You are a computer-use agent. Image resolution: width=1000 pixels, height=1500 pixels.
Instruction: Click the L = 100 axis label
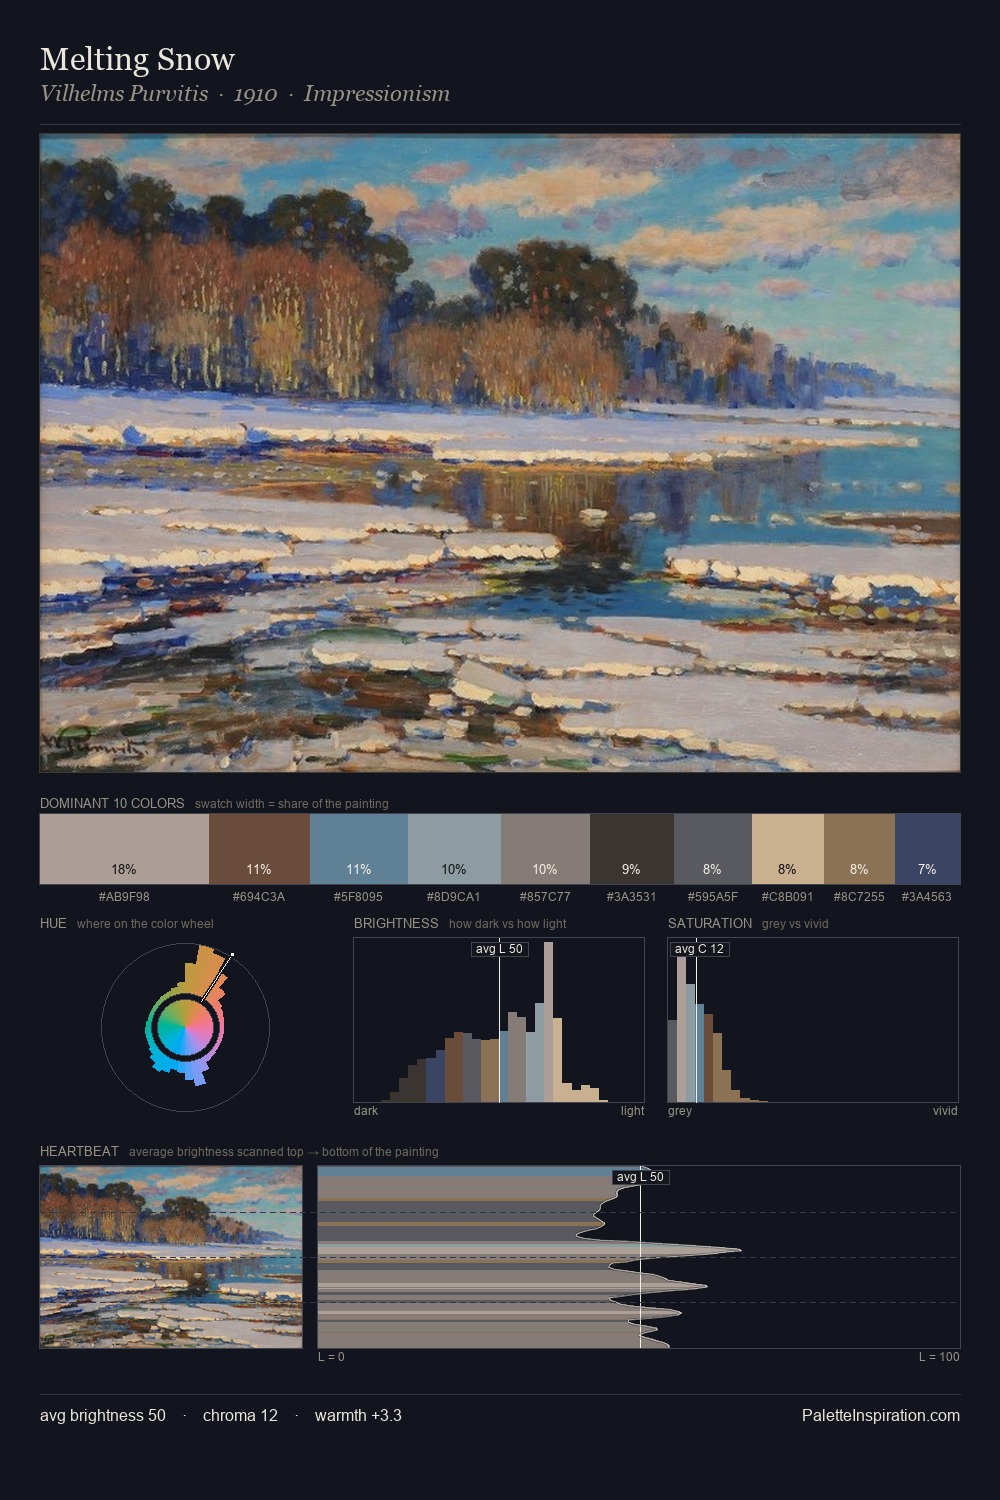tap(939, 1357)
